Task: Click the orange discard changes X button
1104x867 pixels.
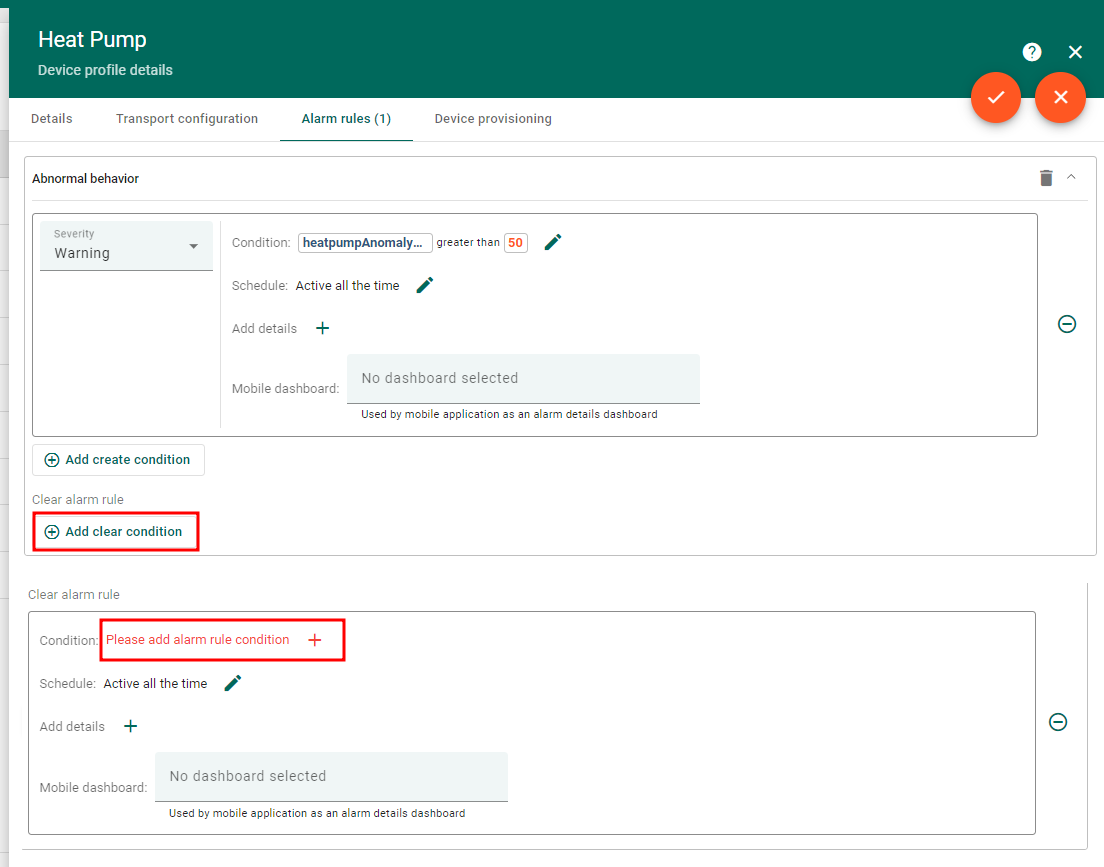Action: pos(1060,97)
